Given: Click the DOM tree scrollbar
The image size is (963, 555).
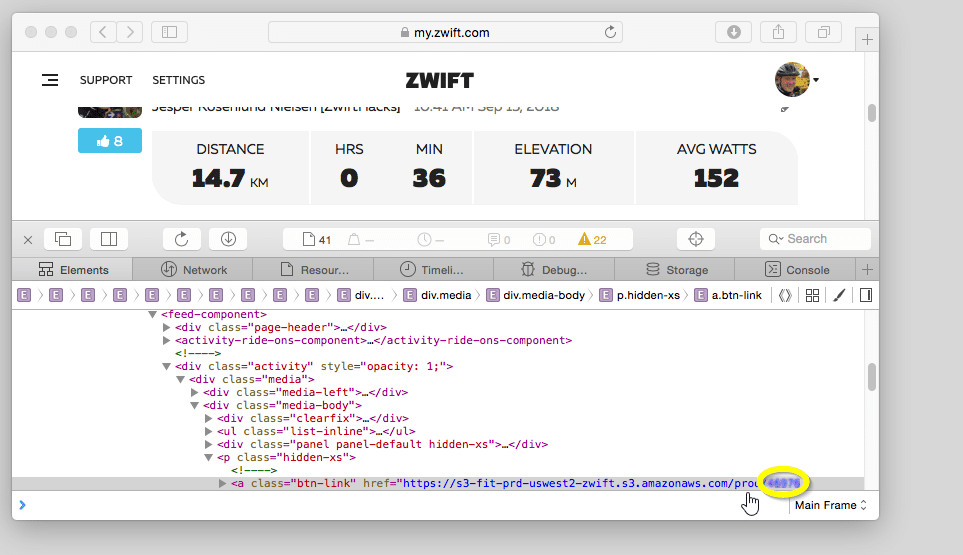Looking at the screenshot, I should point(871,377).
